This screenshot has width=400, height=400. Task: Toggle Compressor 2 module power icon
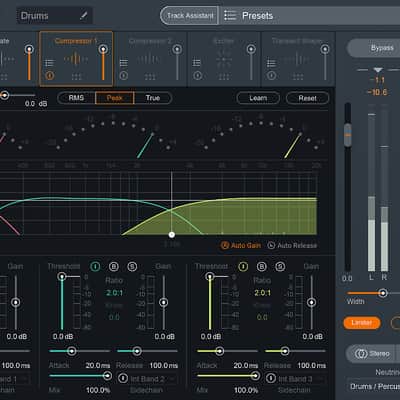pyautogui.click(x=123, y=76)
